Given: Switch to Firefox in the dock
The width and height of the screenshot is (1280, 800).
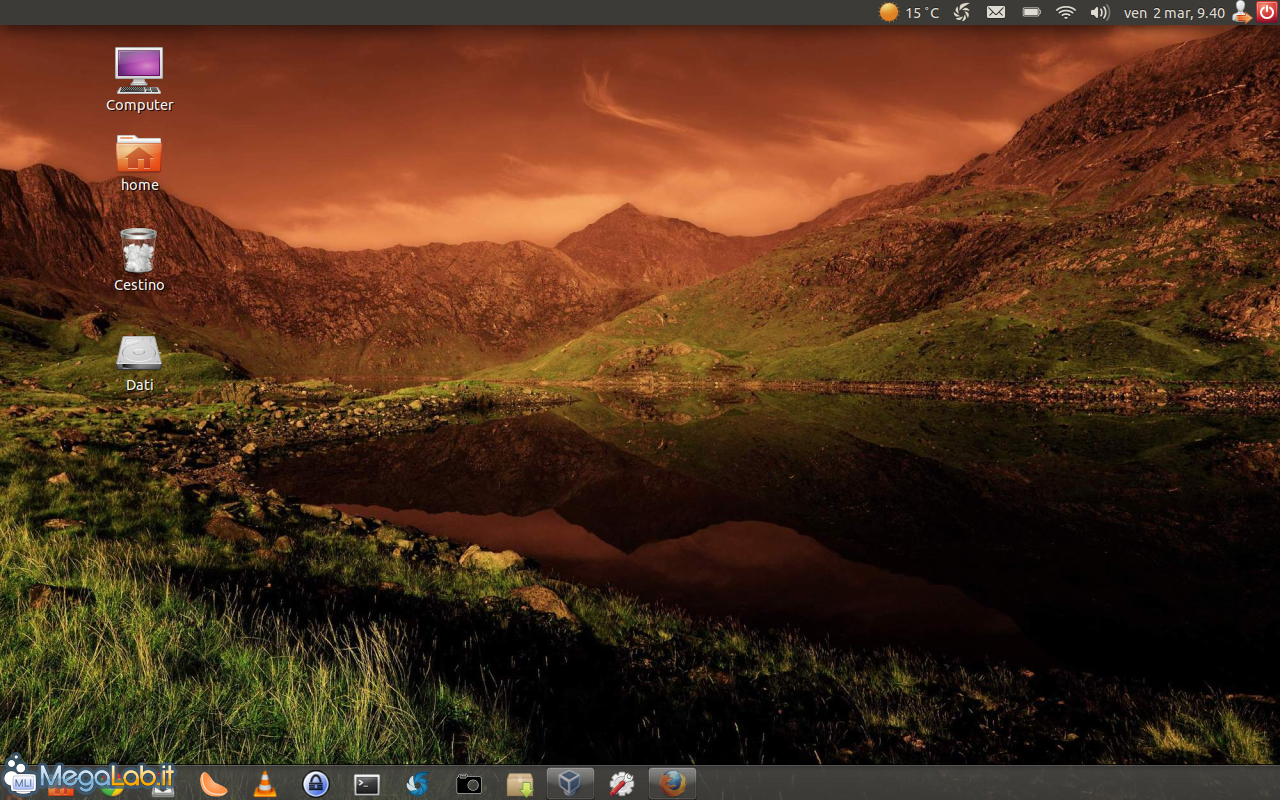Looking at the screenshot, I should click(x=672, y=784).
